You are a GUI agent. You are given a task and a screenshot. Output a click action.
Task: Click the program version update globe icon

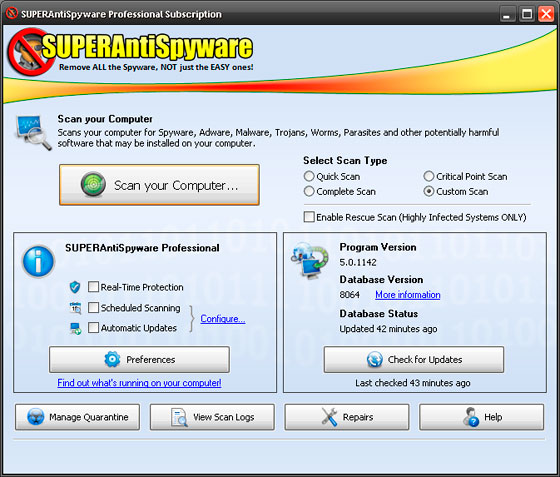(x=309, y=260)
